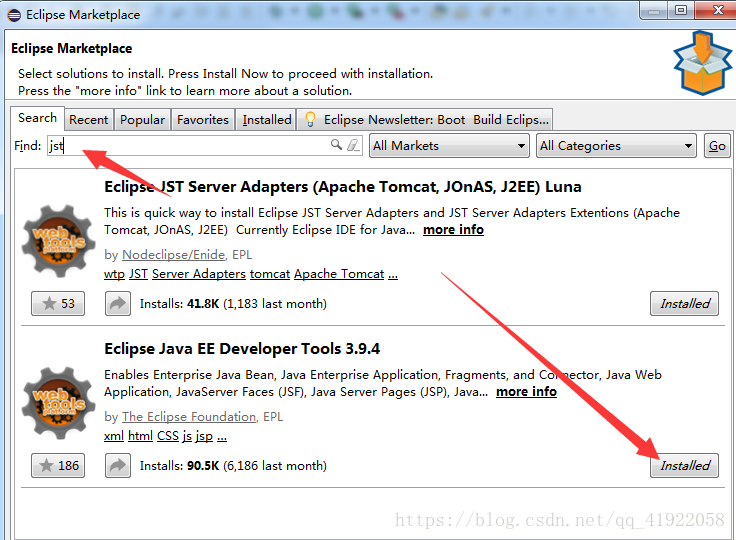
Task: Open The Eclipse Foundation author link
Action: (189, 417)
